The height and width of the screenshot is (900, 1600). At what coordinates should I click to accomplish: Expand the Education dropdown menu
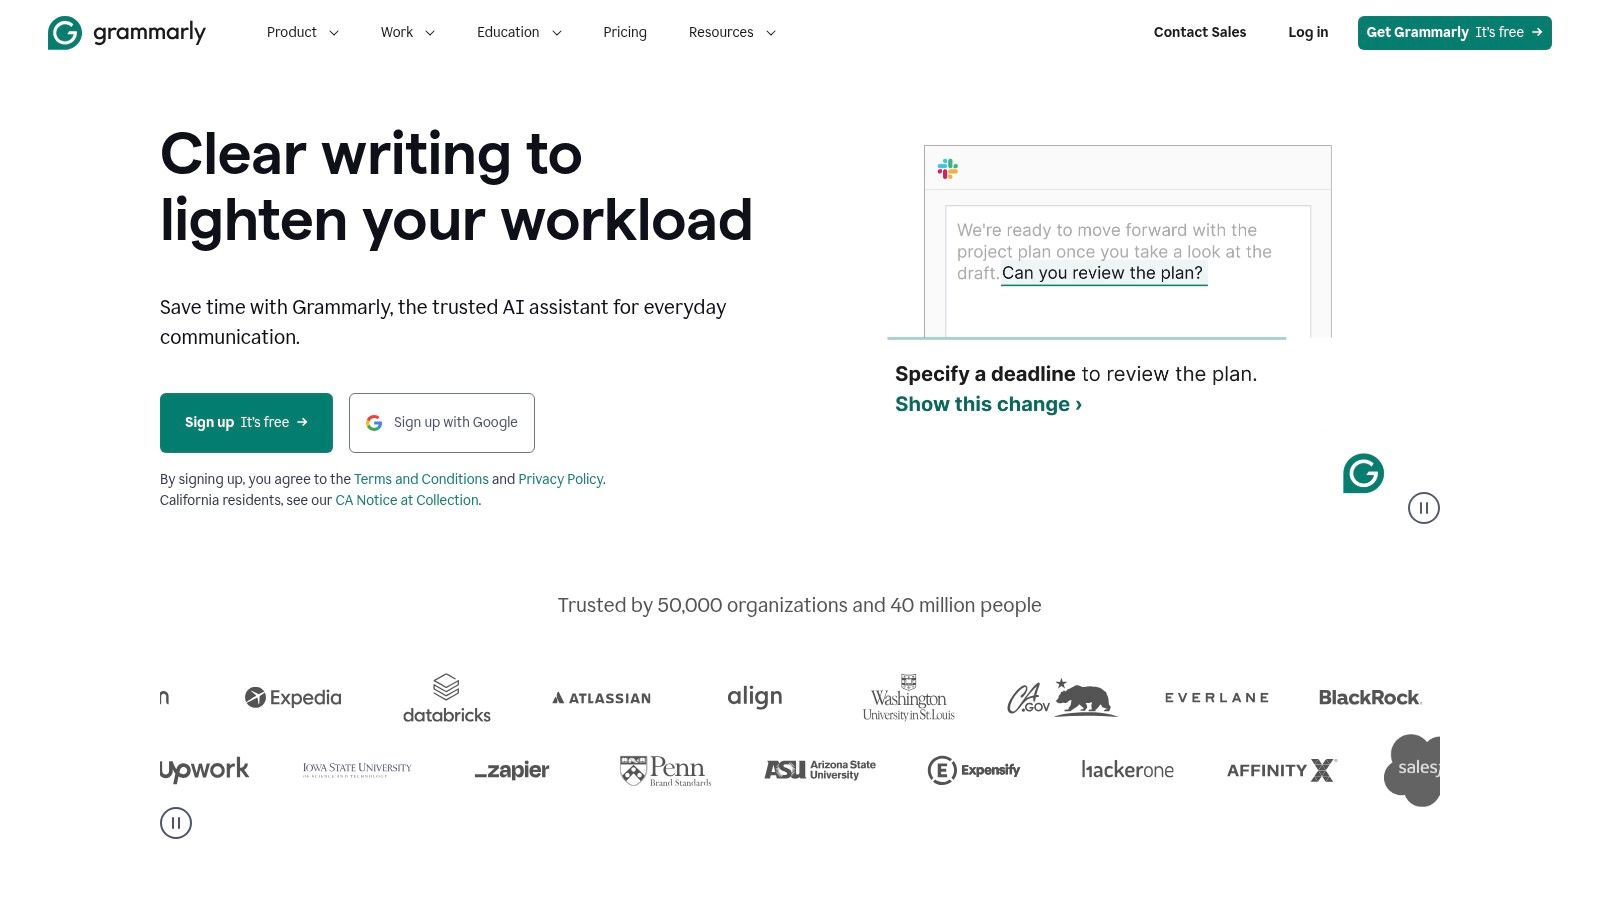point(519,32)
